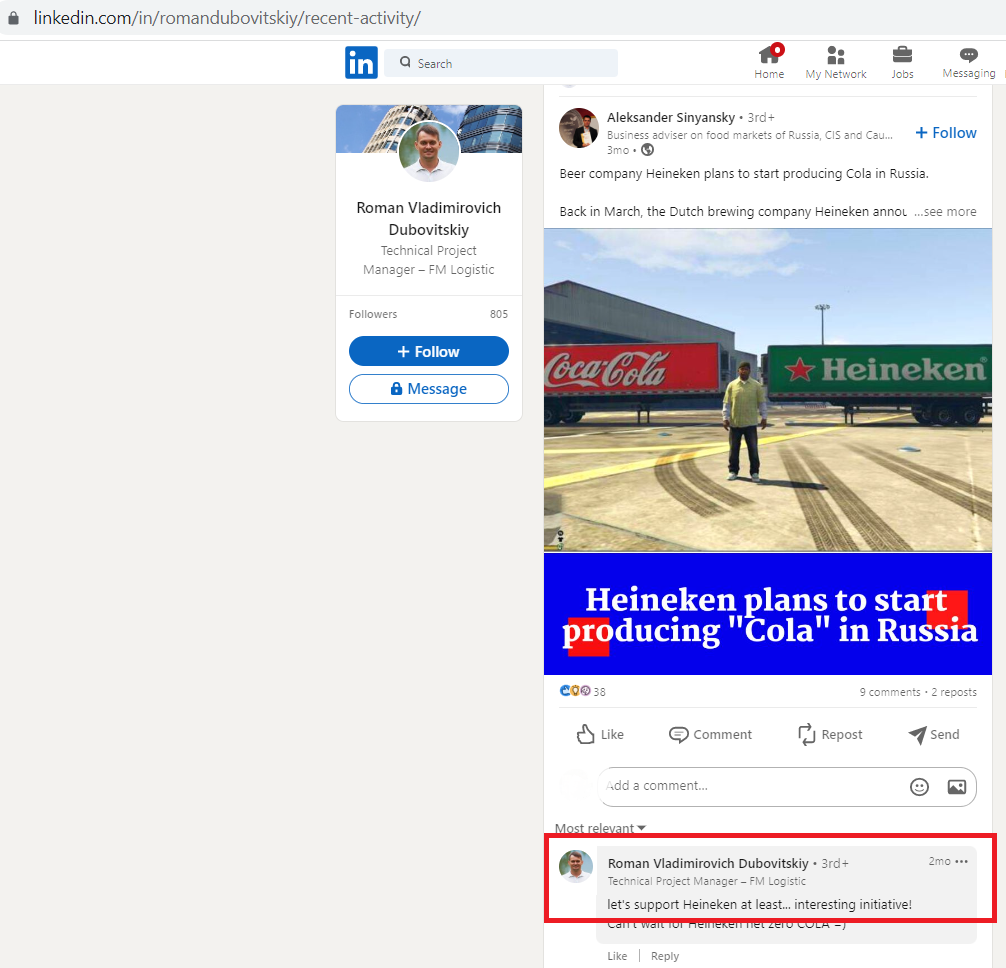Click the URL in the address bar
The height and width of the screenshot is (968, 1006).
227,18
